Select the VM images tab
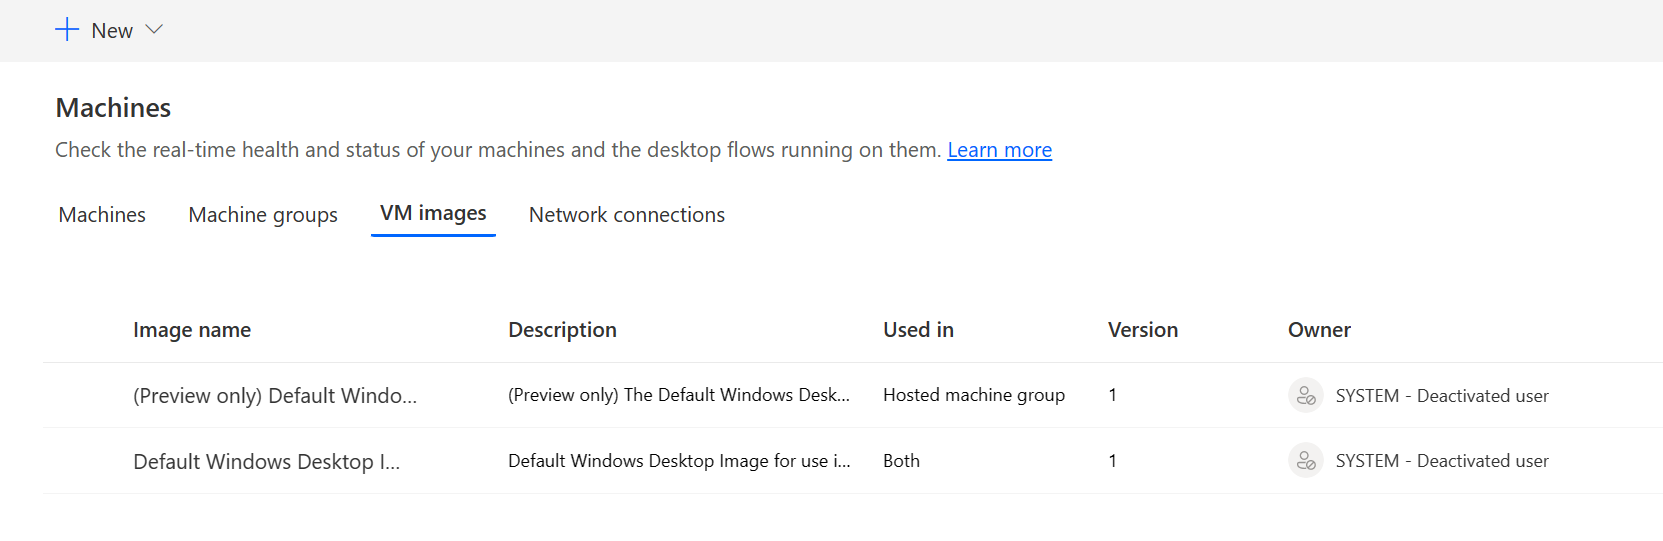 pos(433,213)
